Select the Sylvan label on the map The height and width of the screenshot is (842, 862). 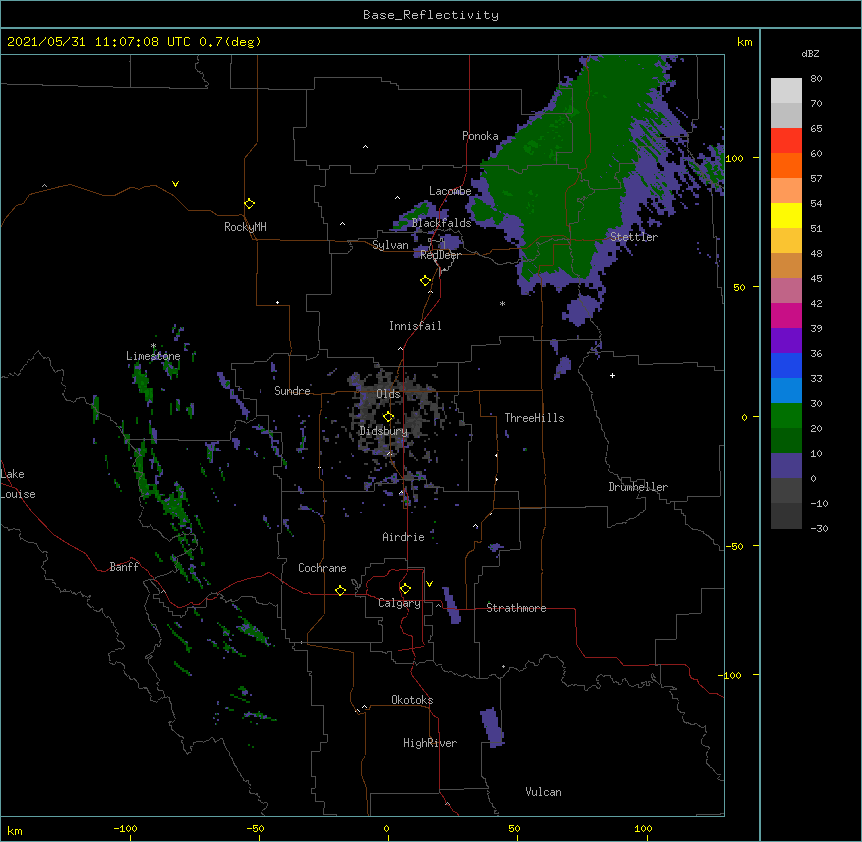(390, 245)
